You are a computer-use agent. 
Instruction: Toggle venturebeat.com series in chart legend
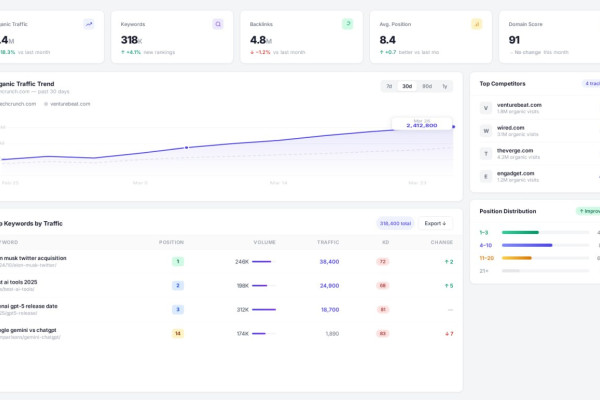68,103
